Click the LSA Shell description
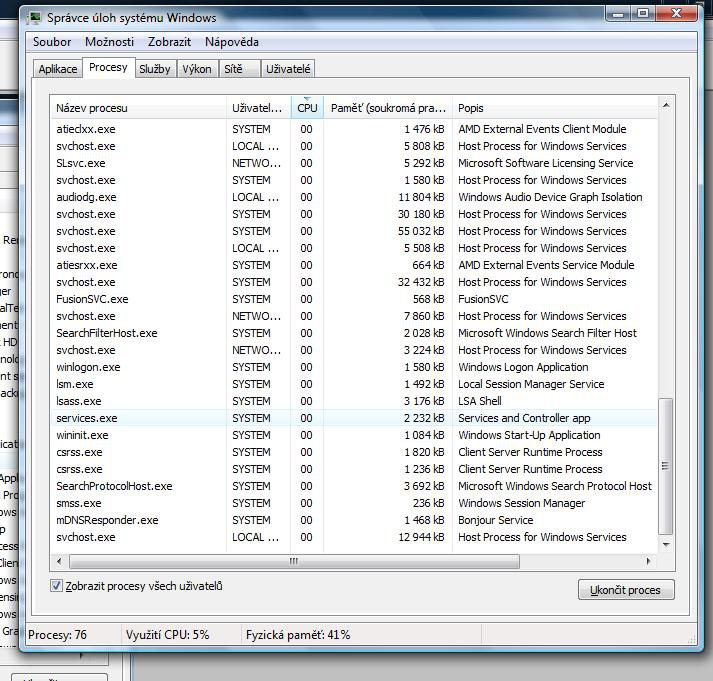Image resolution: width=713 pixels, height=681 pixels. tap(480, 401)
